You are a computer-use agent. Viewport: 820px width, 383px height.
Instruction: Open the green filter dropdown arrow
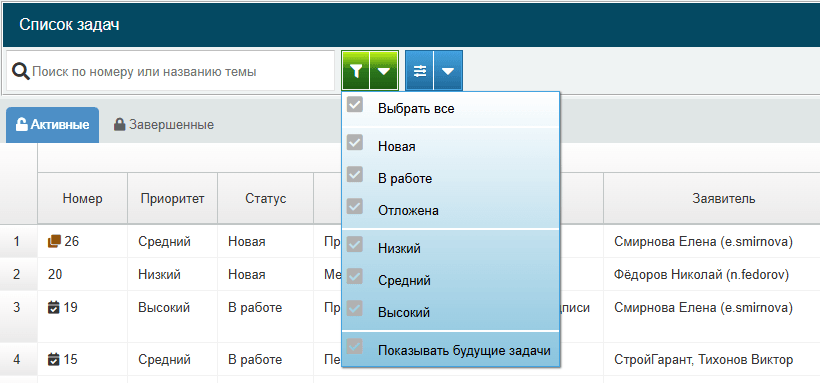click(x=384, y=71)
